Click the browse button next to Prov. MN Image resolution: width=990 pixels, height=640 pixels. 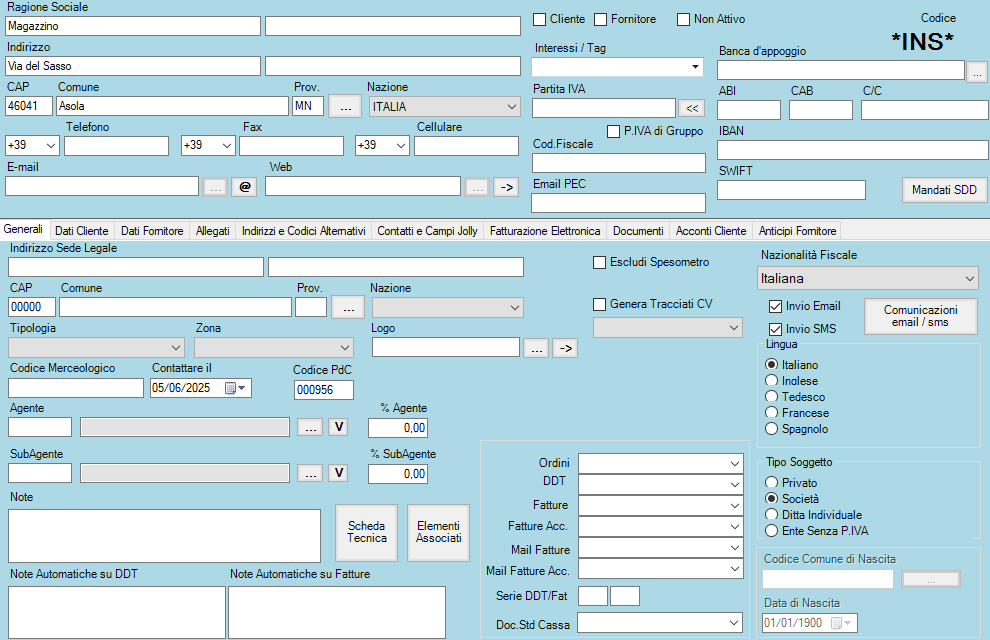(x=344, y=106)
